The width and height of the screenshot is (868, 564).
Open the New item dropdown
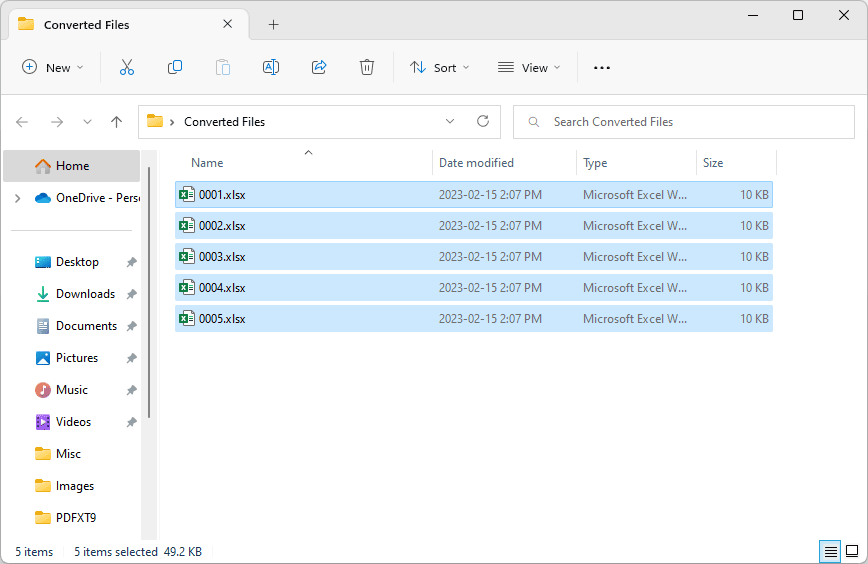pos(53,68)
